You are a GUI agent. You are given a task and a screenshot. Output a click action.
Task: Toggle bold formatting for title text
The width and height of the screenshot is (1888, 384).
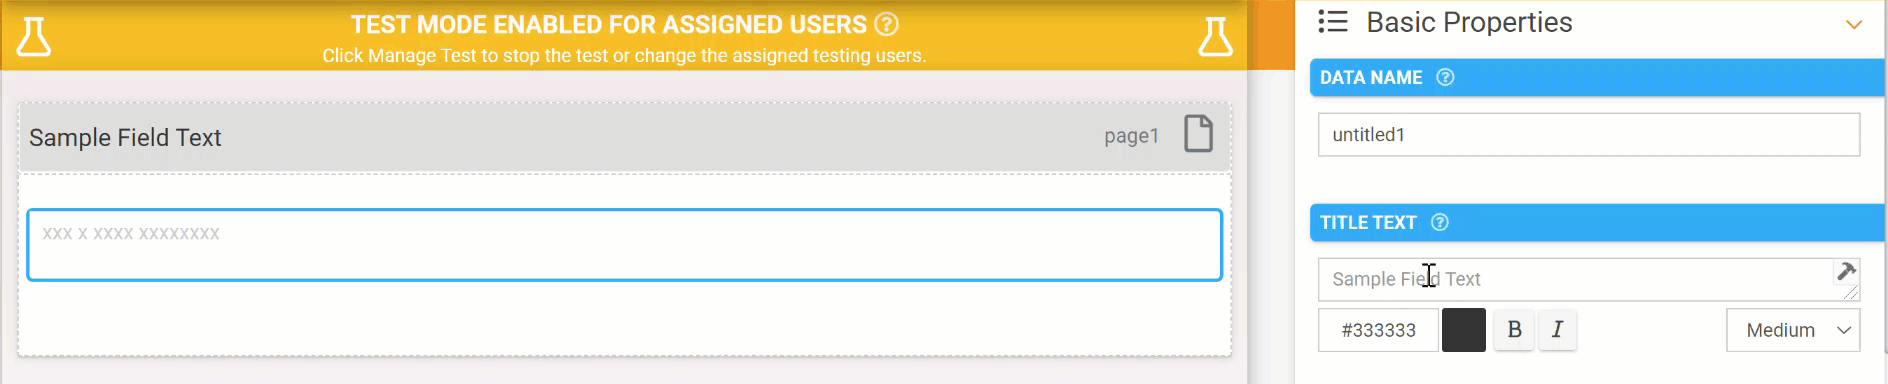point(1514,330)
